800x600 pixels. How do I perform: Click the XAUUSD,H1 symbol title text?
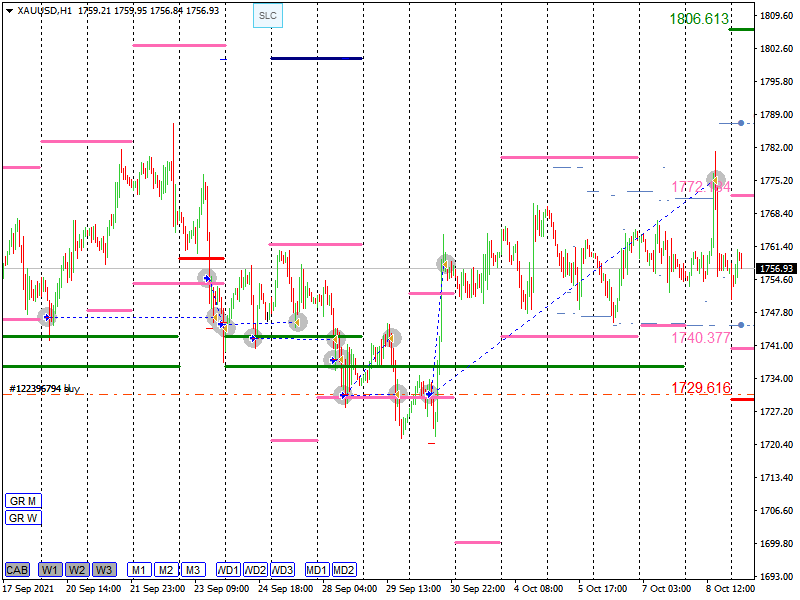tap(44, 11)
